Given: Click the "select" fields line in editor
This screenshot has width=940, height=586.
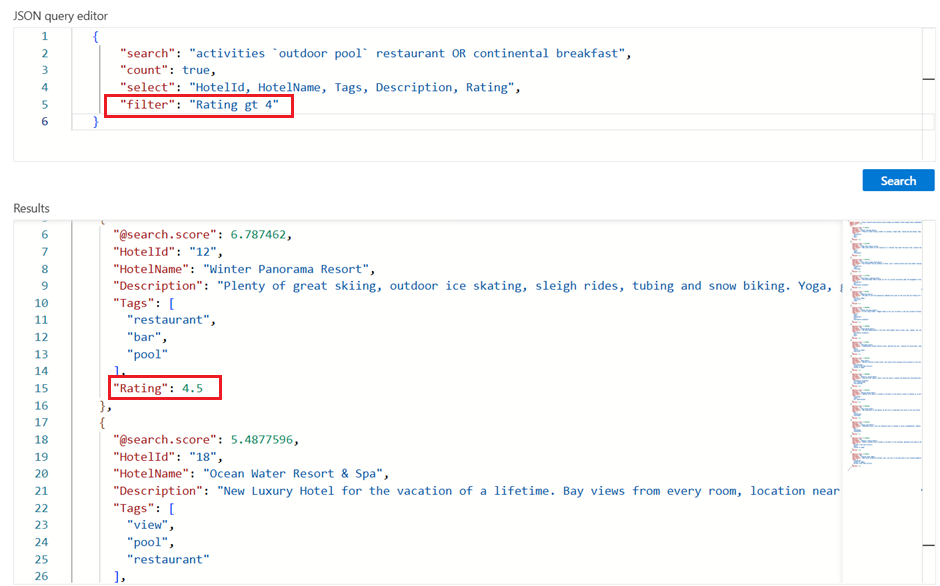Looking at the screenshot, I should (x=320, y=88).
